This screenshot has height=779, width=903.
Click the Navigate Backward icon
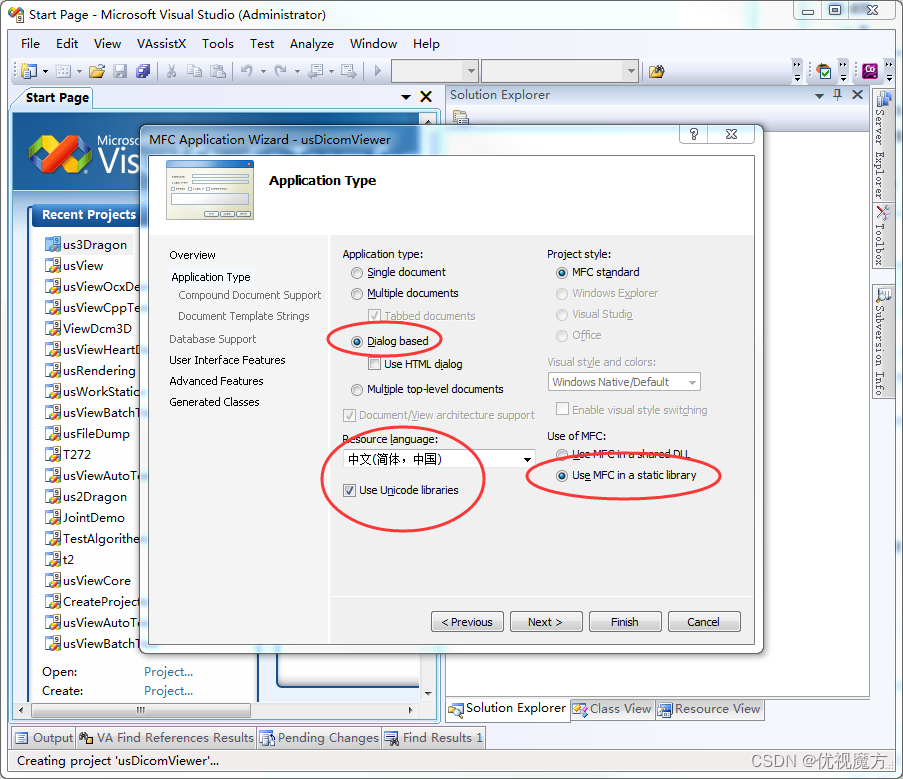click(316, 71)
